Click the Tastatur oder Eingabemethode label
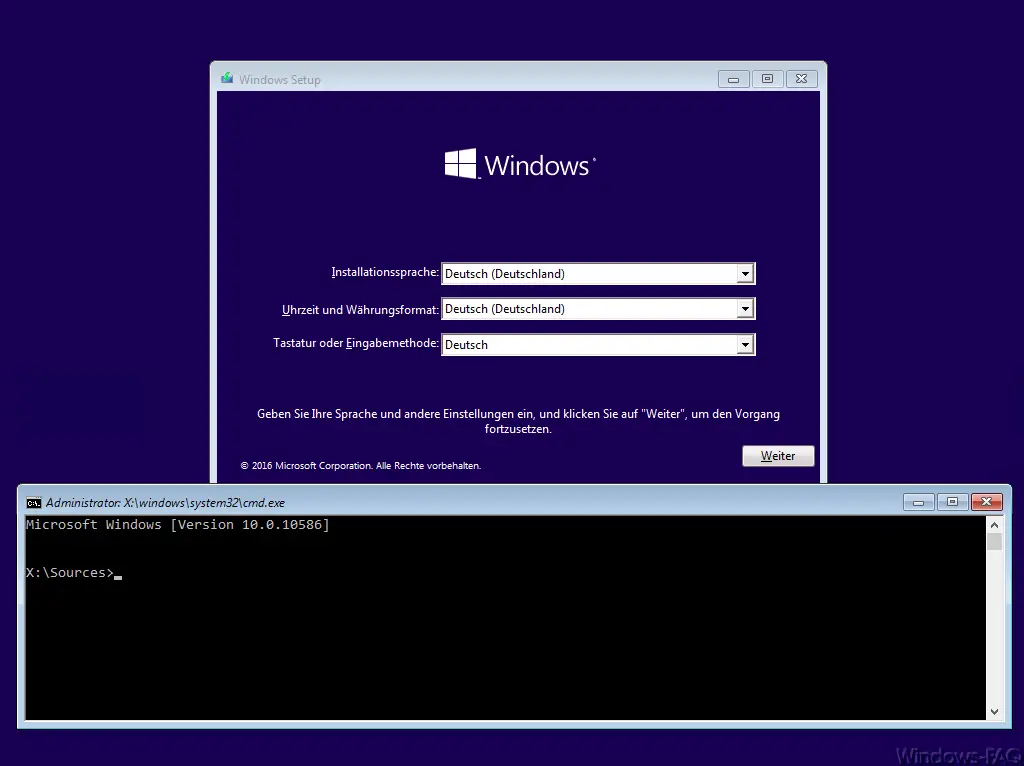The width and height of the screenshot is (1024, 766). point(356,343)
